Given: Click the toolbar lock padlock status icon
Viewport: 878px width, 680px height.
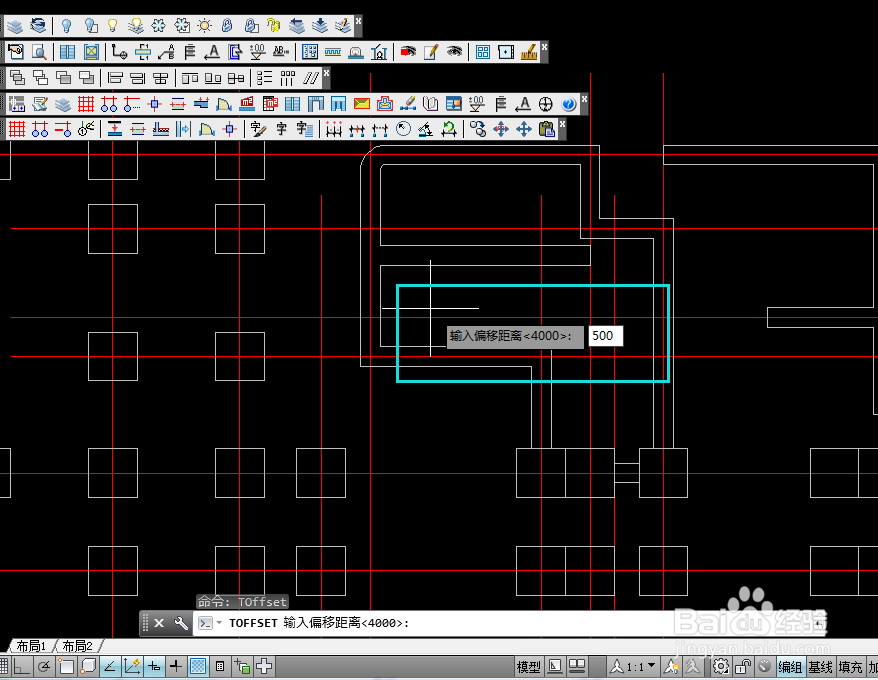Looking at the screenshot, I should point(743,667).
